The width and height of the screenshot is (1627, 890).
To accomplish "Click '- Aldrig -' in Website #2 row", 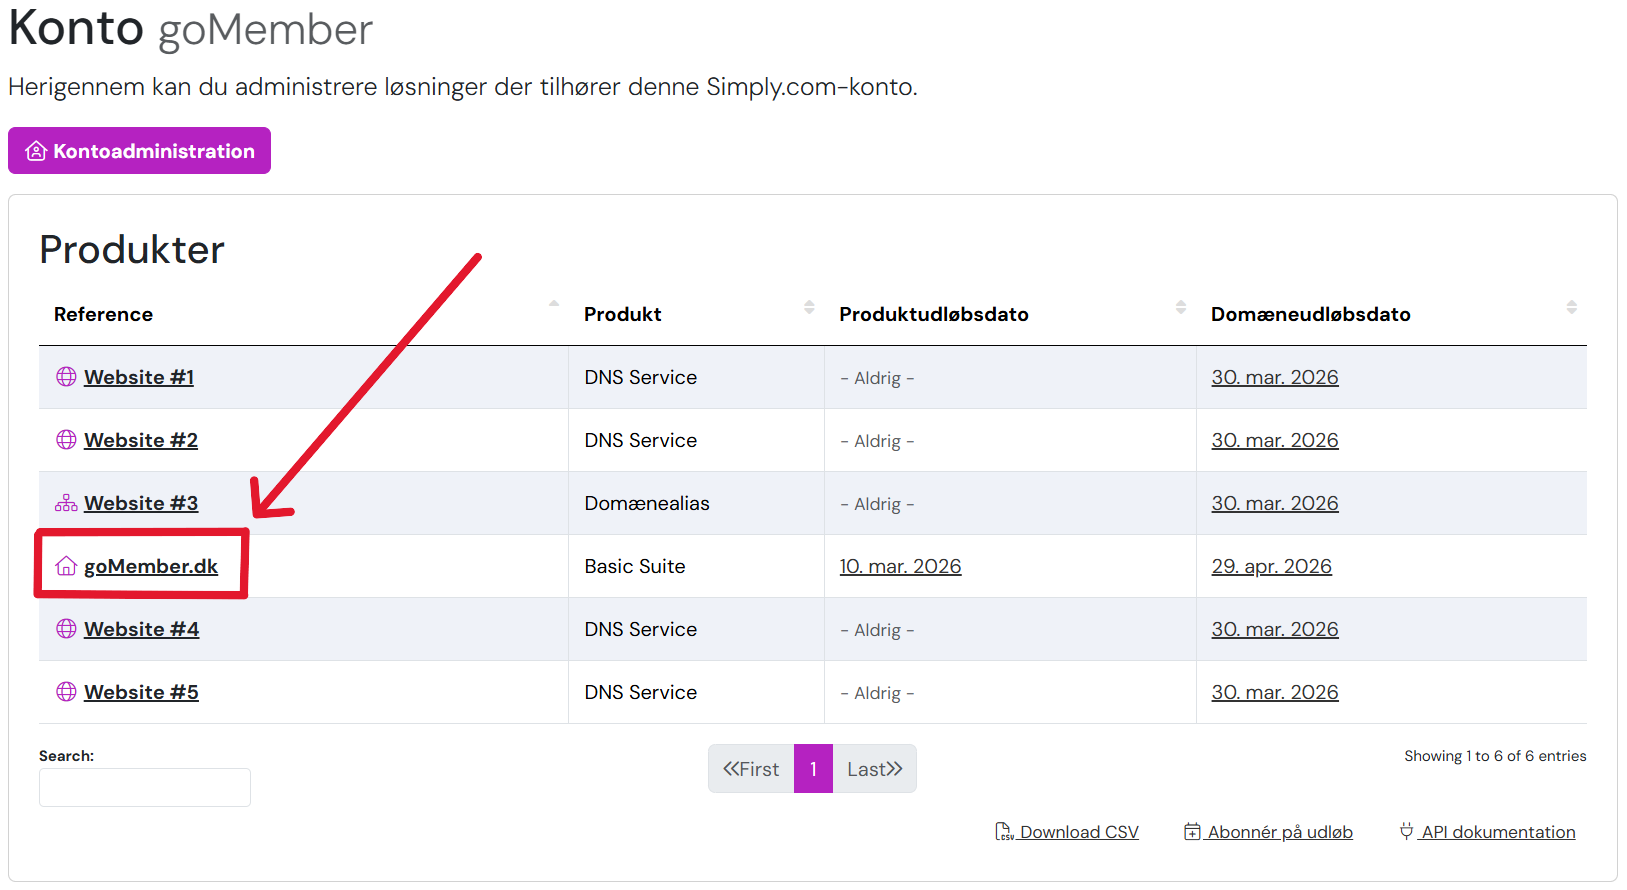I will (x=877, y=441).
